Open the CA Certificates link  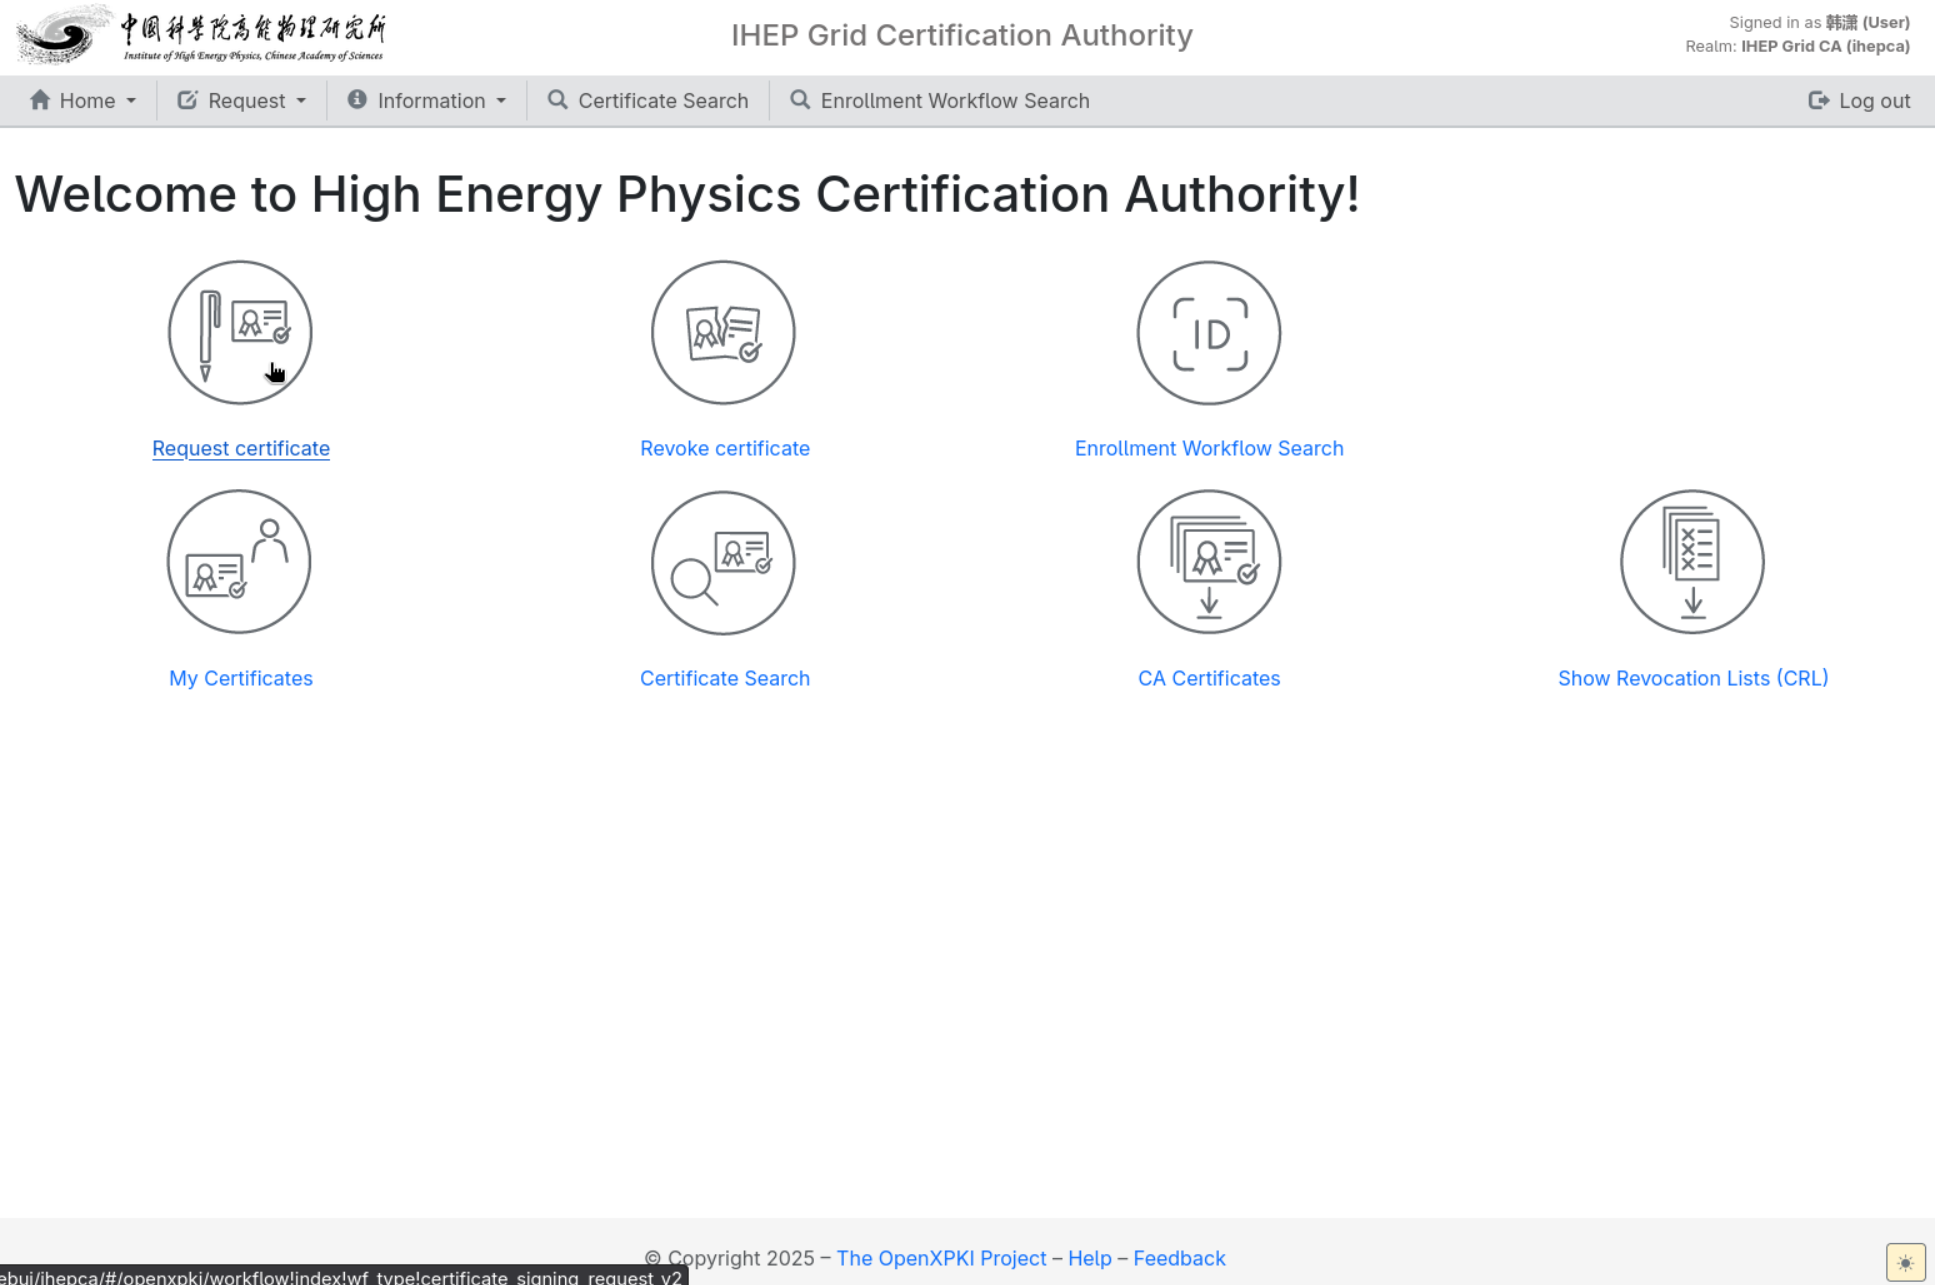point(1209,678)
